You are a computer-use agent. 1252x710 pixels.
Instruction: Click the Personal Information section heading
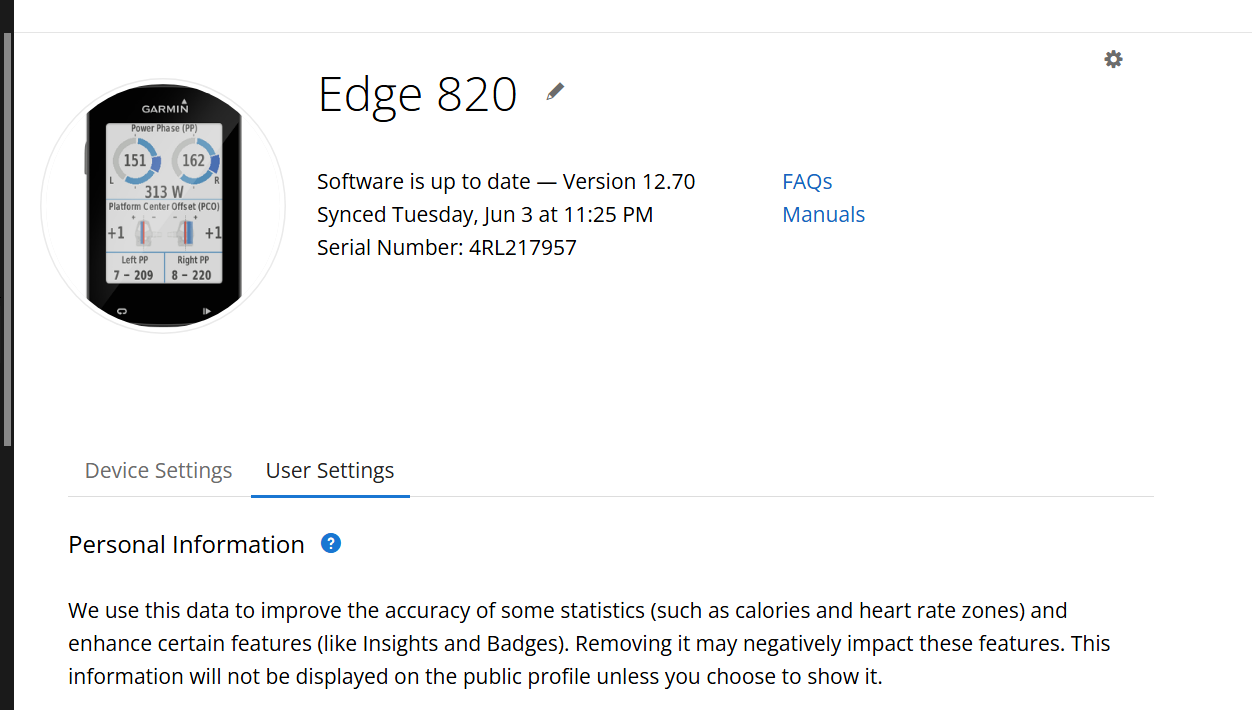pyautogui.click(x=186, y=544)
